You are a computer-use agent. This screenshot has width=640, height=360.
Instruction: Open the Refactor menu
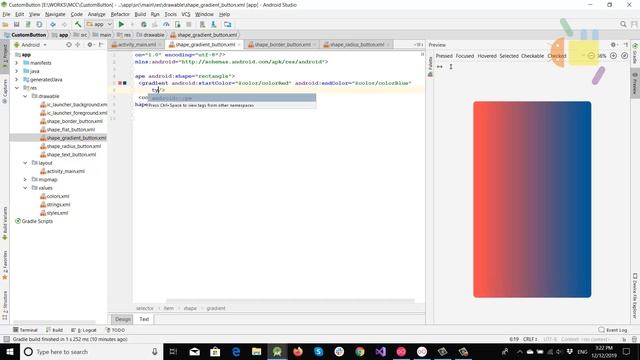120,14
